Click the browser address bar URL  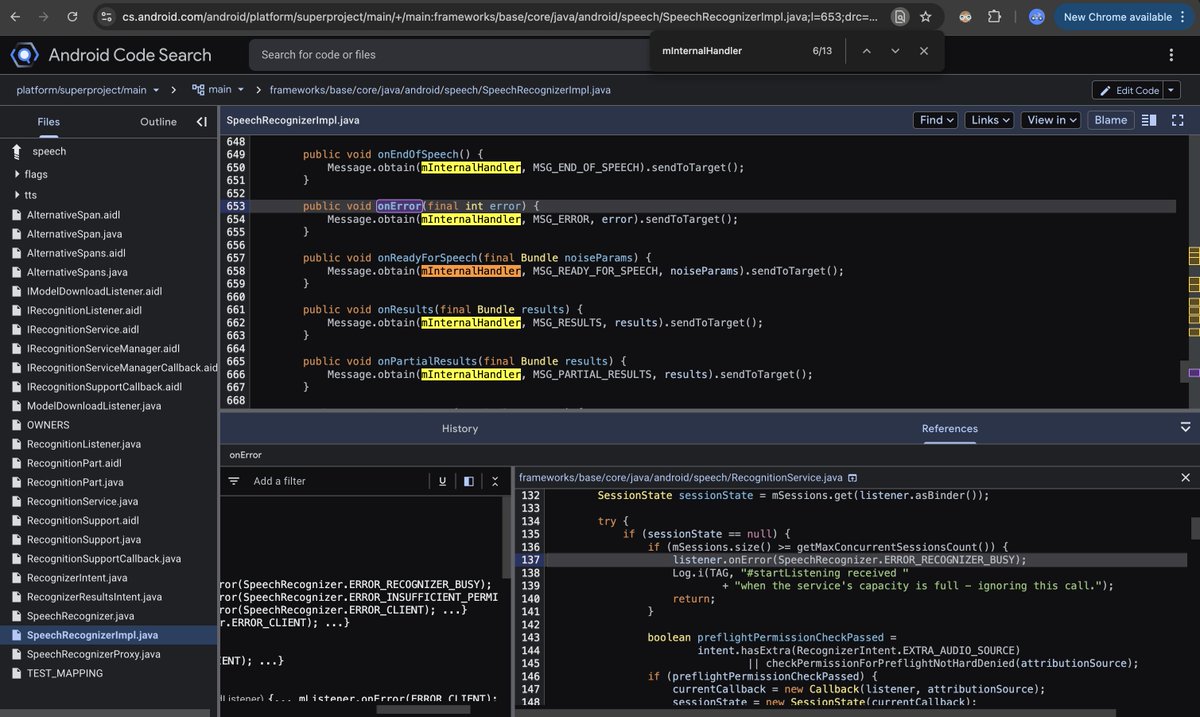click(x=500, y=17)
